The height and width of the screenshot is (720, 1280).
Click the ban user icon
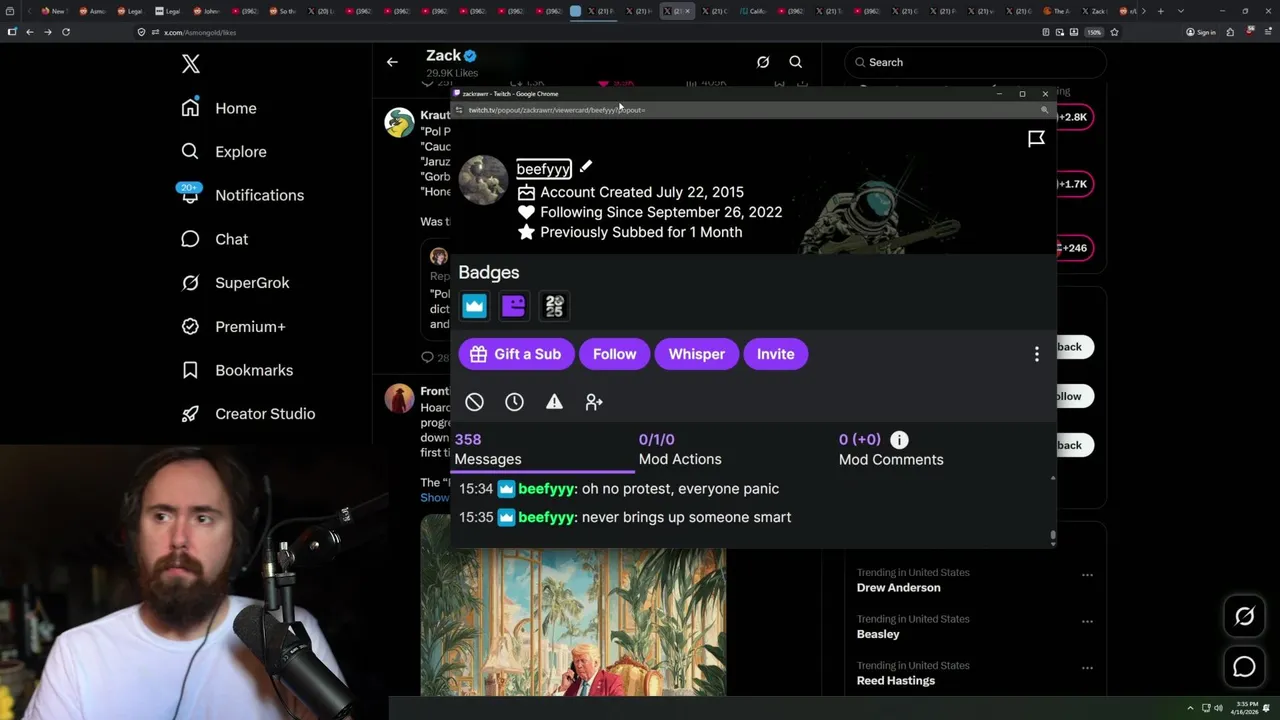(475, 402)
